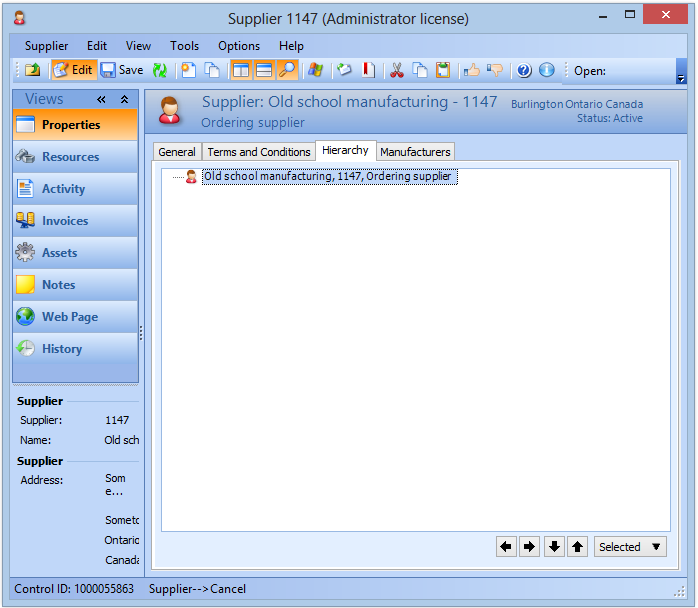Open the Notes view
The width and height of the screenshot is (698, 608).
[x=75, y=285]
